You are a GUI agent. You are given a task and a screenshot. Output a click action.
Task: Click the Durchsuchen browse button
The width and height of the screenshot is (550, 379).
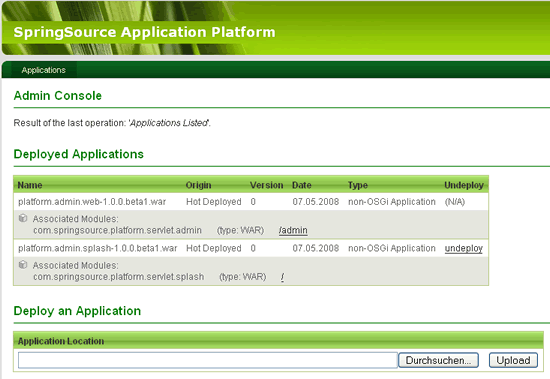click(438, 360)
